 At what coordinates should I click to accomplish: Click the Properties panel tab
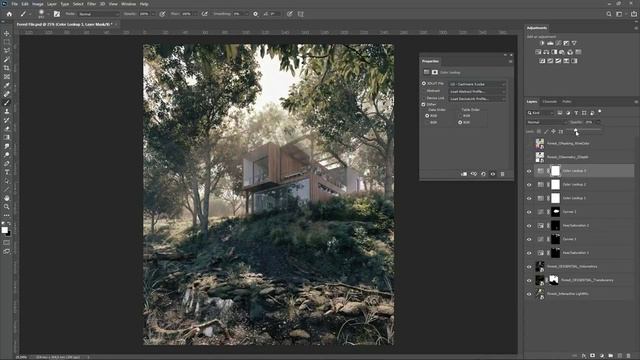[430, 61]
